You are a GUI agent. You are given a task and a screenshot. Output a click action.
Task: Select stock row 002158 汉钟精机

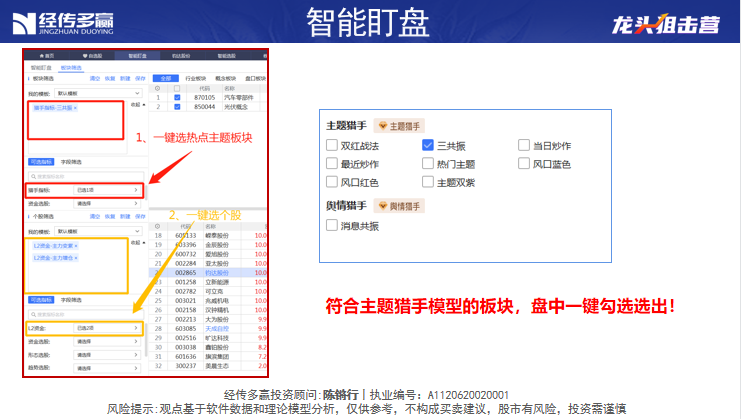pyautogui.click(x=208, y=310)
